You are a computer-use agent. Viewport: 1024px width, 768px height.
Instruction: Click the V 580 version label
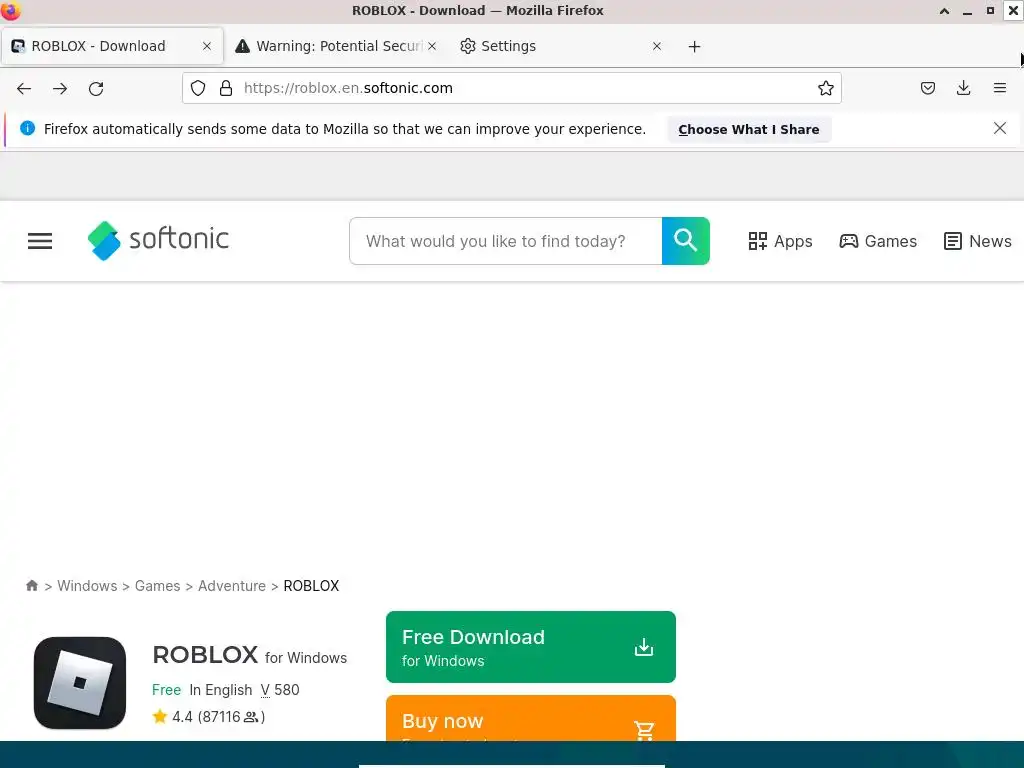[280, 690]
